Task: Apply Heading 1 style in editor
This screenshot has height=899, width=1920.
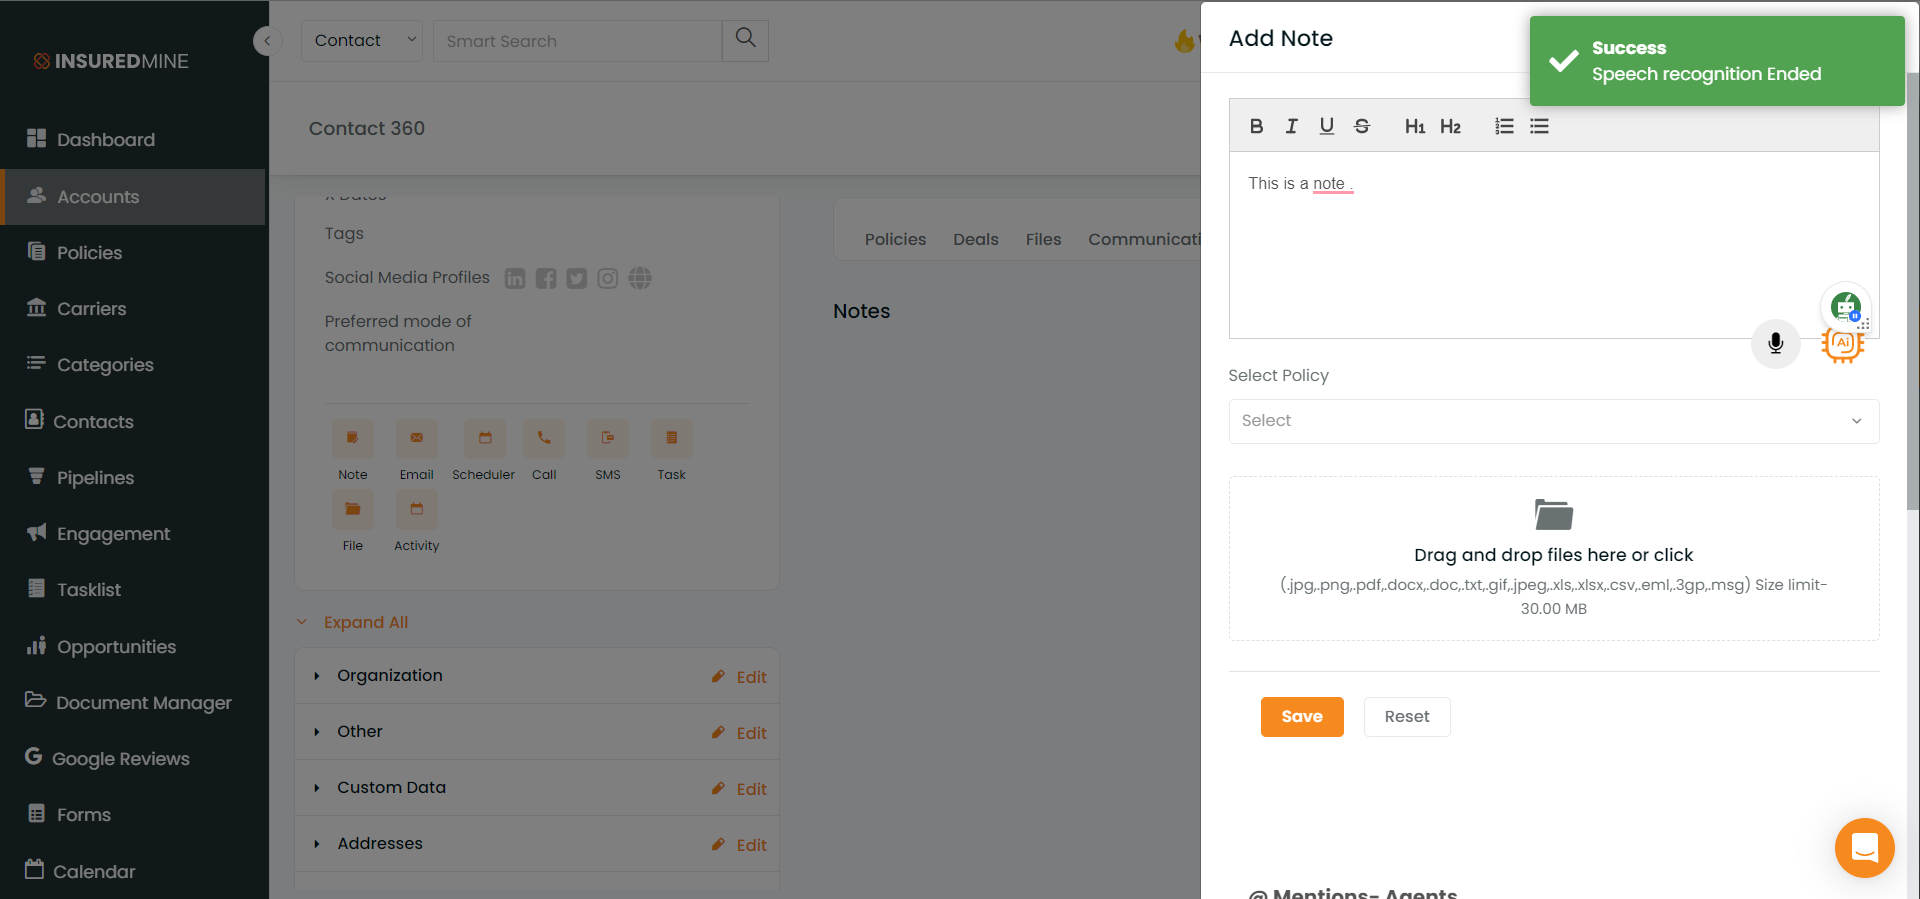Action: coord(1415,126)
